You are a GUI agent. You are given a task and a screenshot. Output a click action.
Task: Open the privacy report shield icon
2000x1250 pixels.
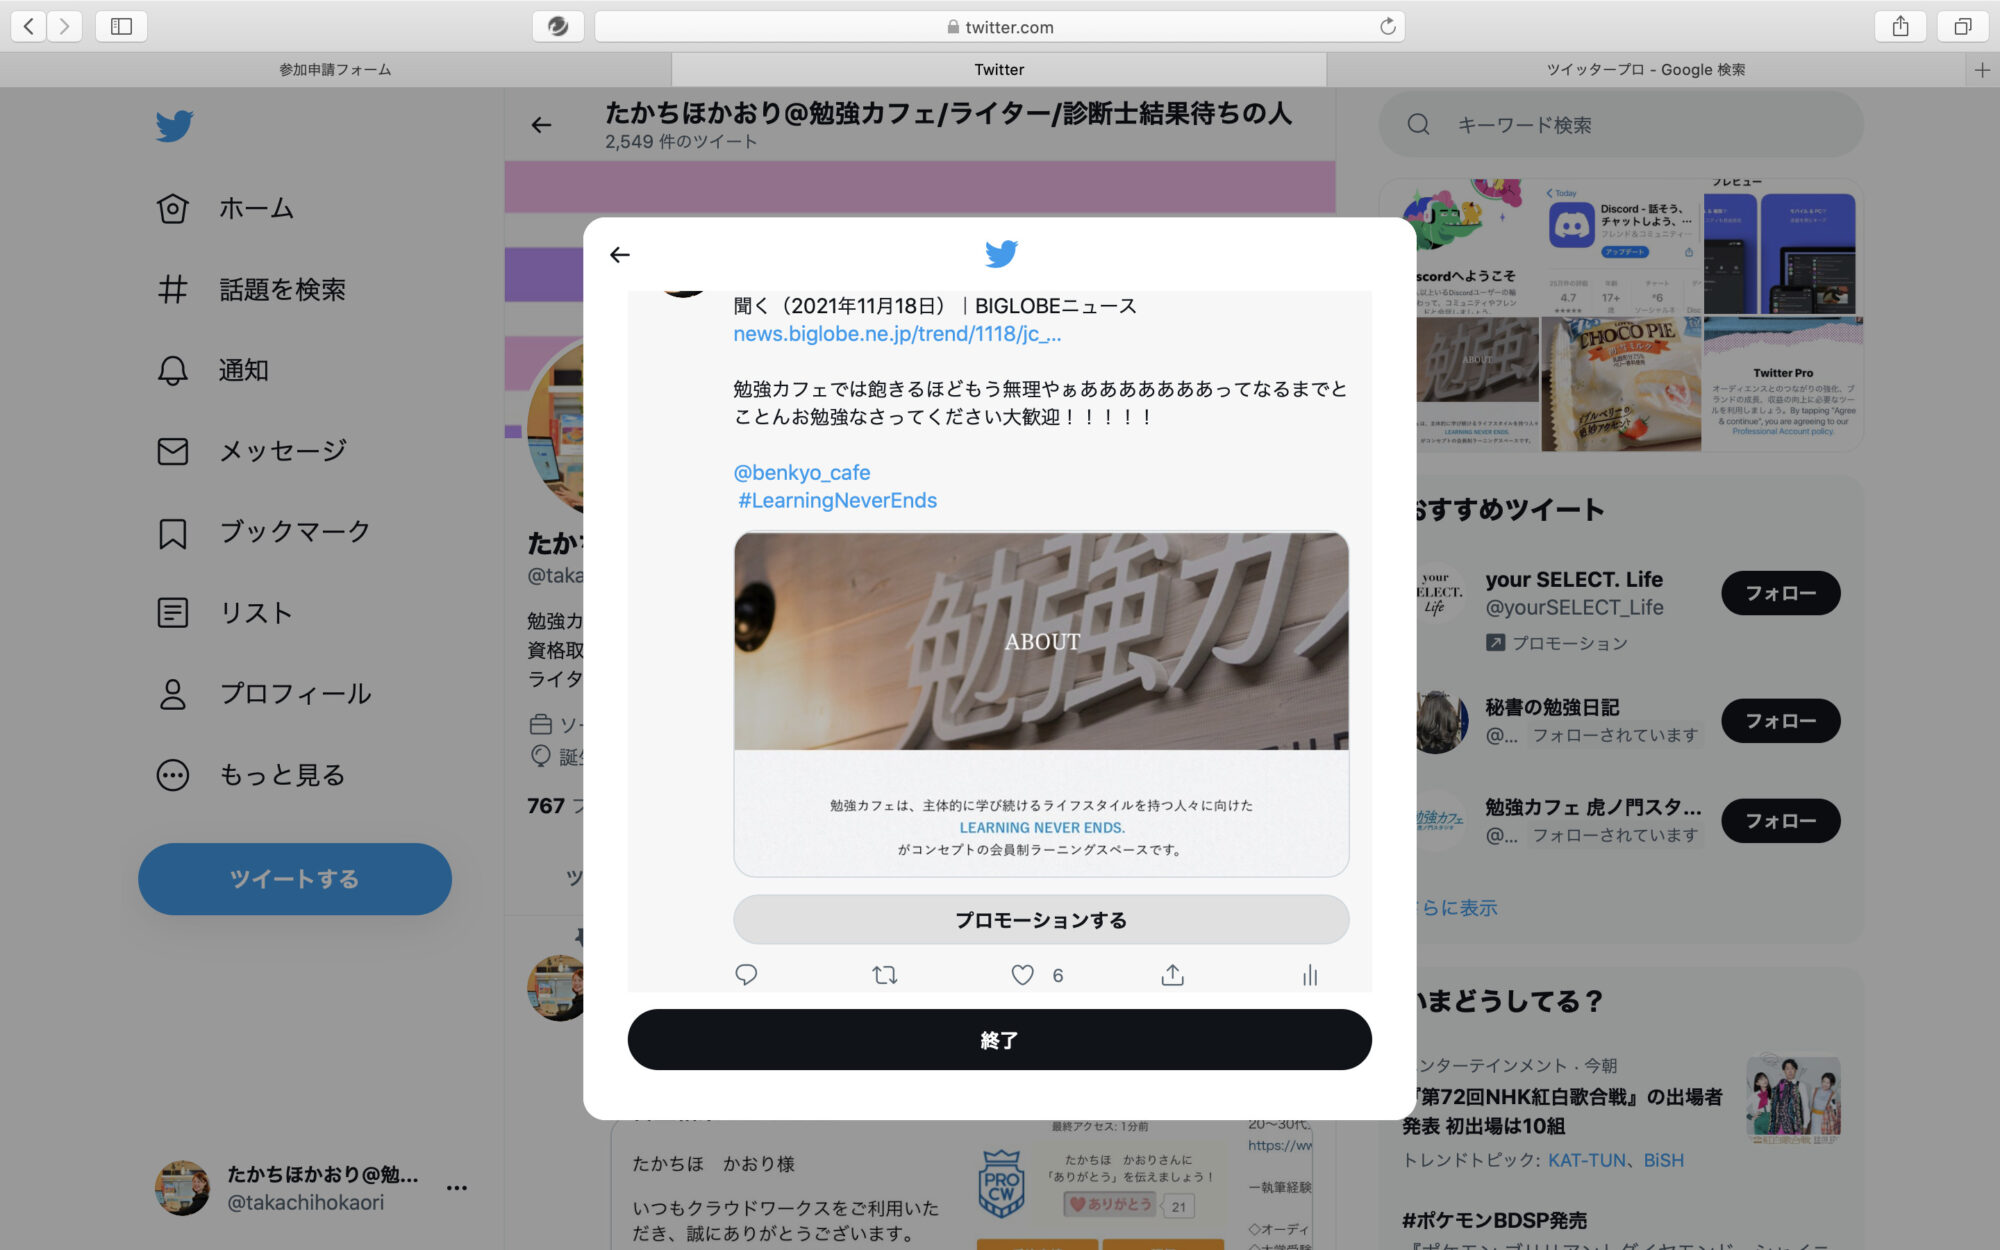point(558,26)
